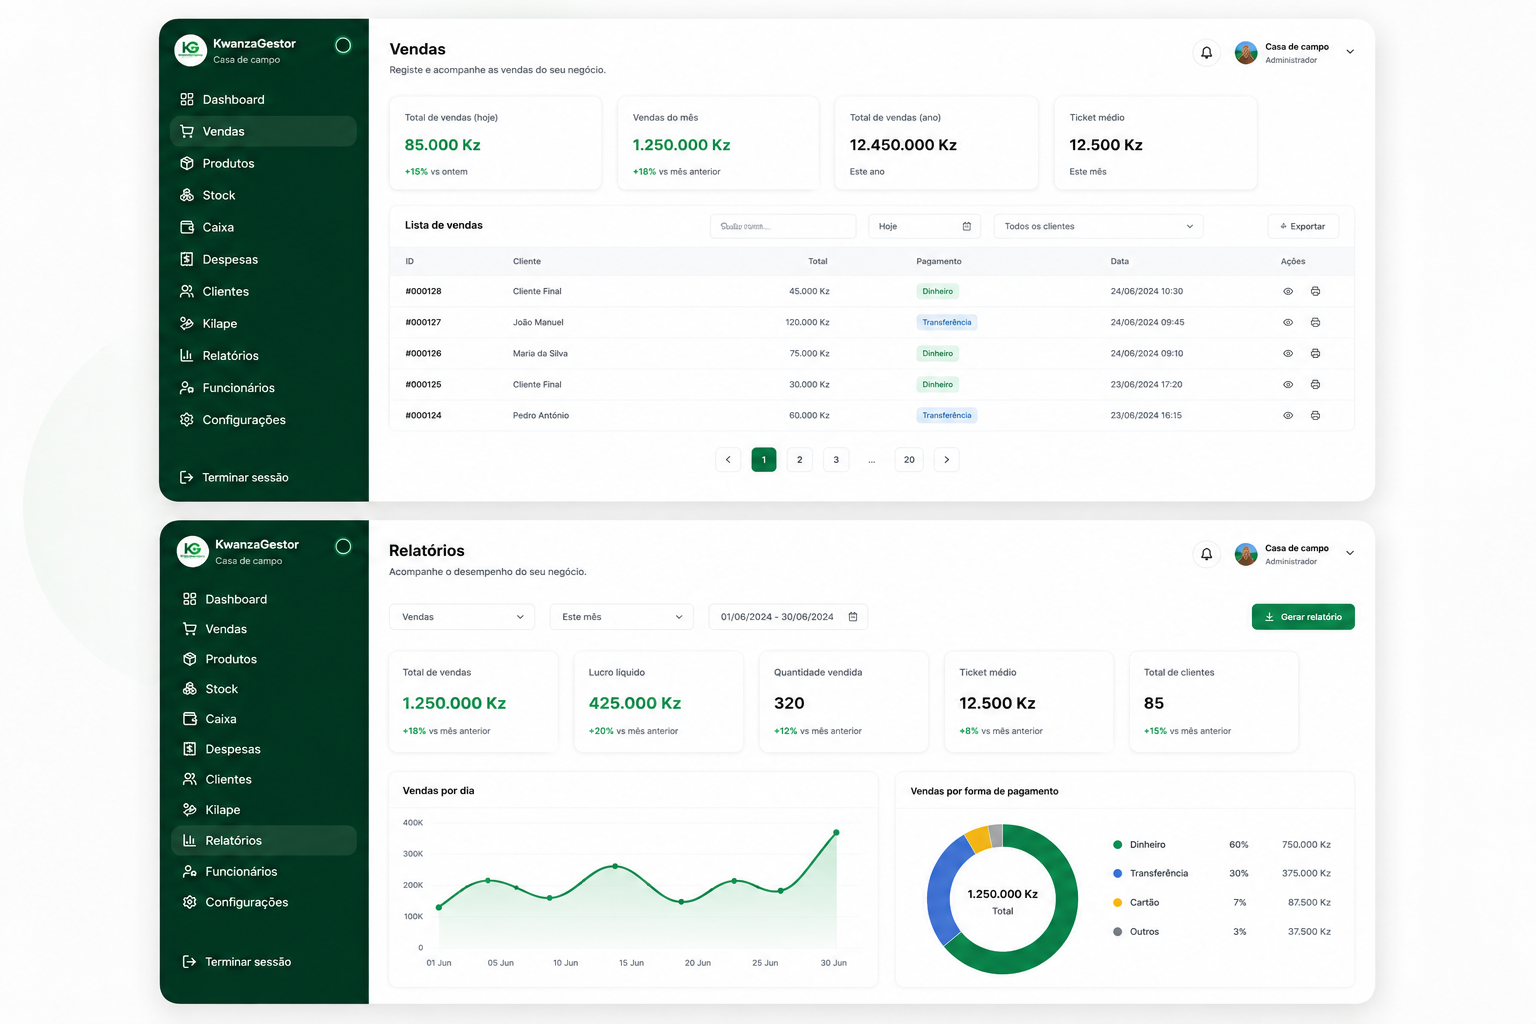Click the Gerar relatório button
Image resolution: width=1536 pixels, height=1024 pixels.
[1303, 617]
